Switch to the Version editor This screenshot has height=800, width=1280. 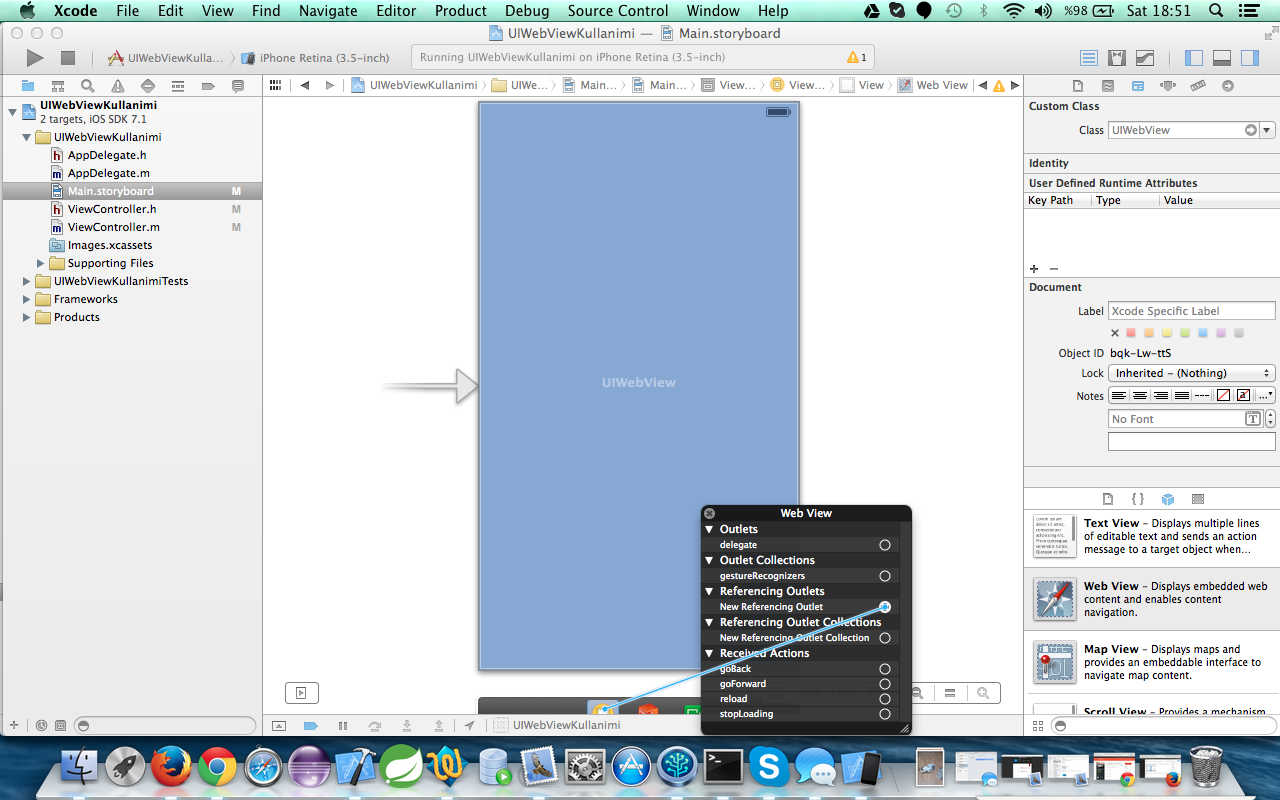coord(1145,58)
